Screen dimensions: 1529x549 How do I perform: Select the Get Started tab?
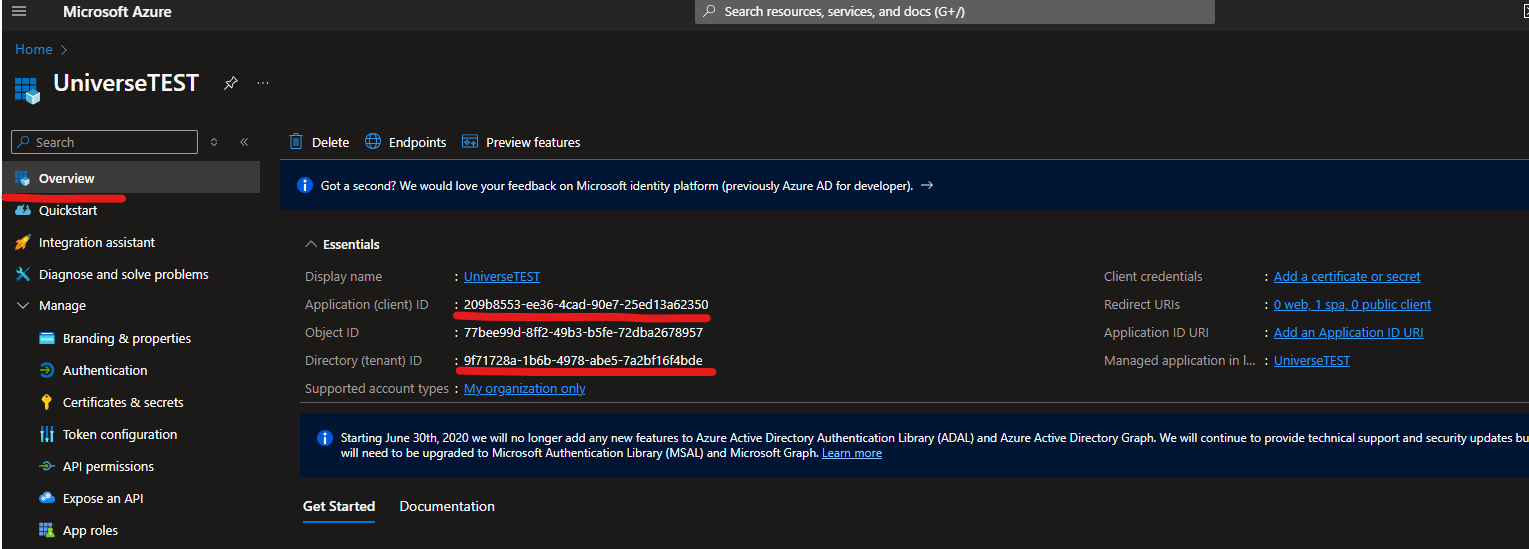[339, 506]
